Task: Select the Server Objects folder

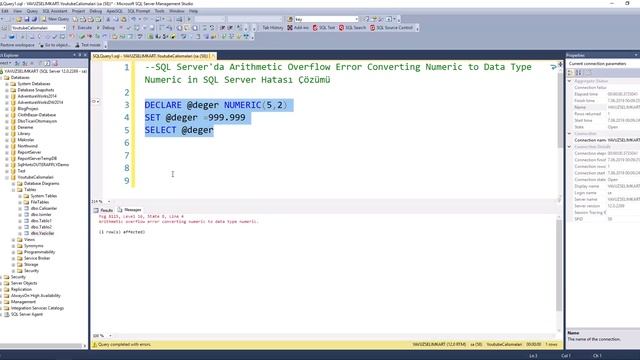Action: coord(24,283)
